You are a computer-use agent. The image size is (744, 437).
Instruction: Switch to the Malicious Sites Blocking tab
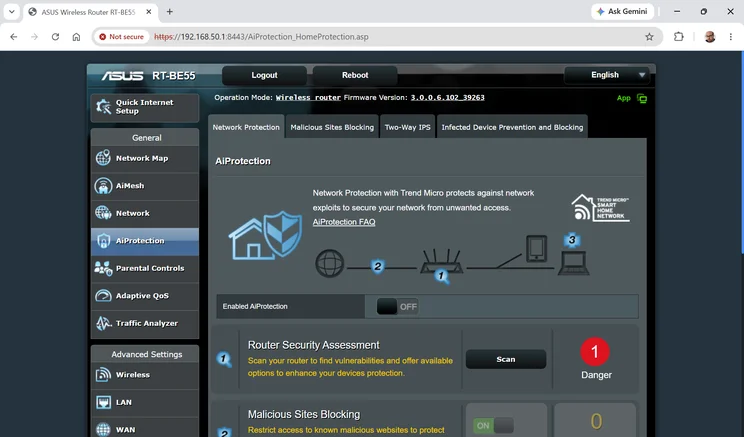(332, 127)
